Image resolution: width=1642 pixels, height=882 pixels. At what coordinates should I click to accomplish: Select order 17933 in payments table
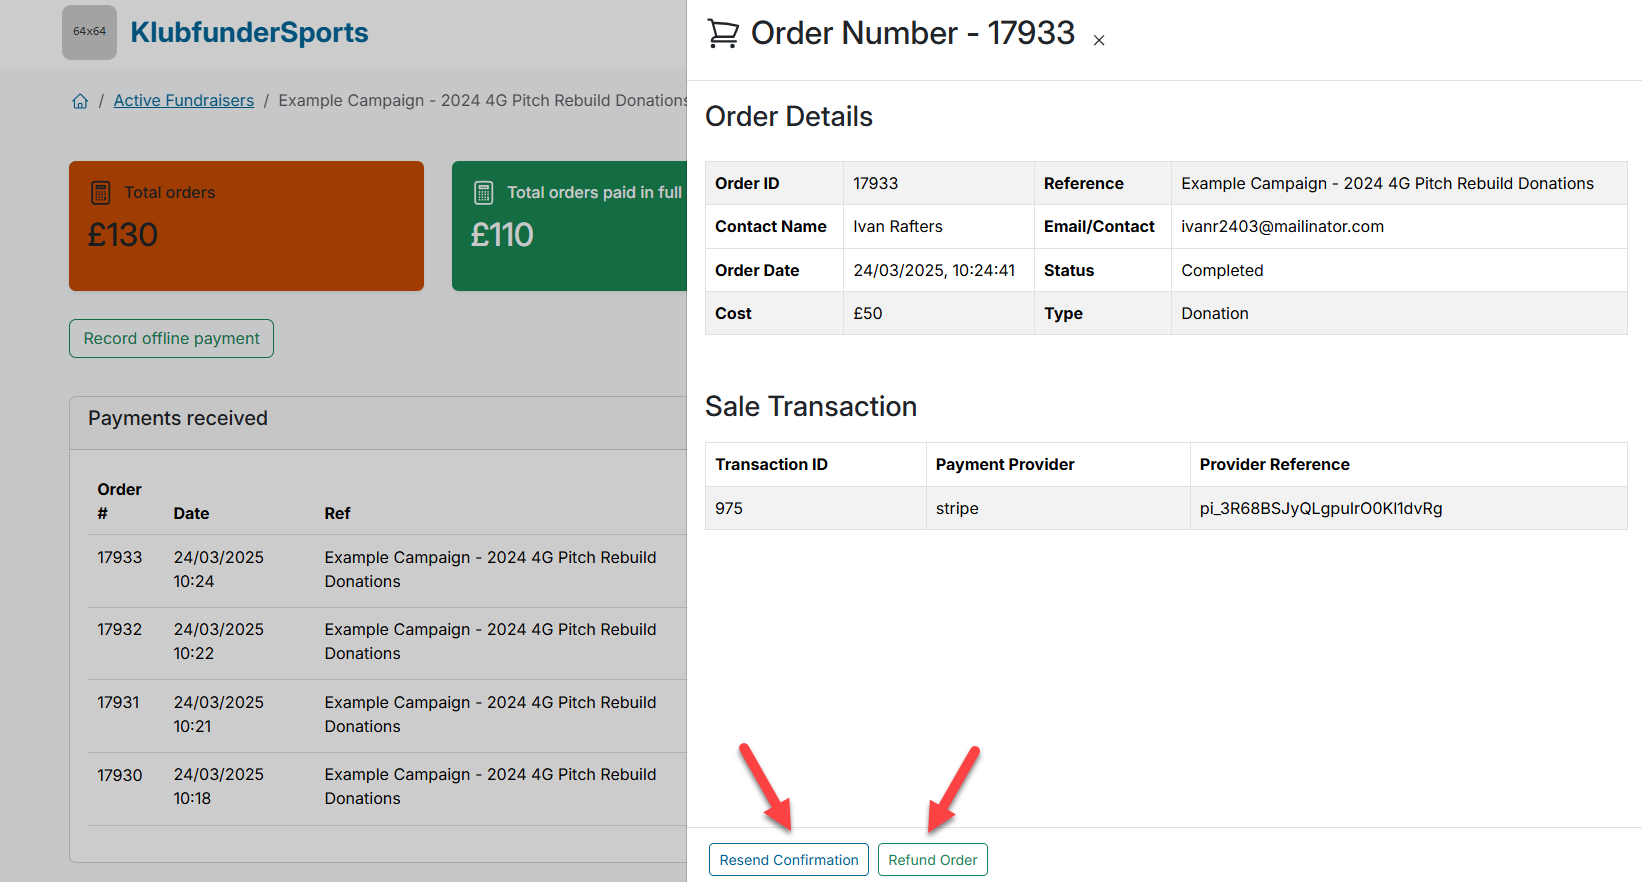pyautogui.click(x=120, y=557)
